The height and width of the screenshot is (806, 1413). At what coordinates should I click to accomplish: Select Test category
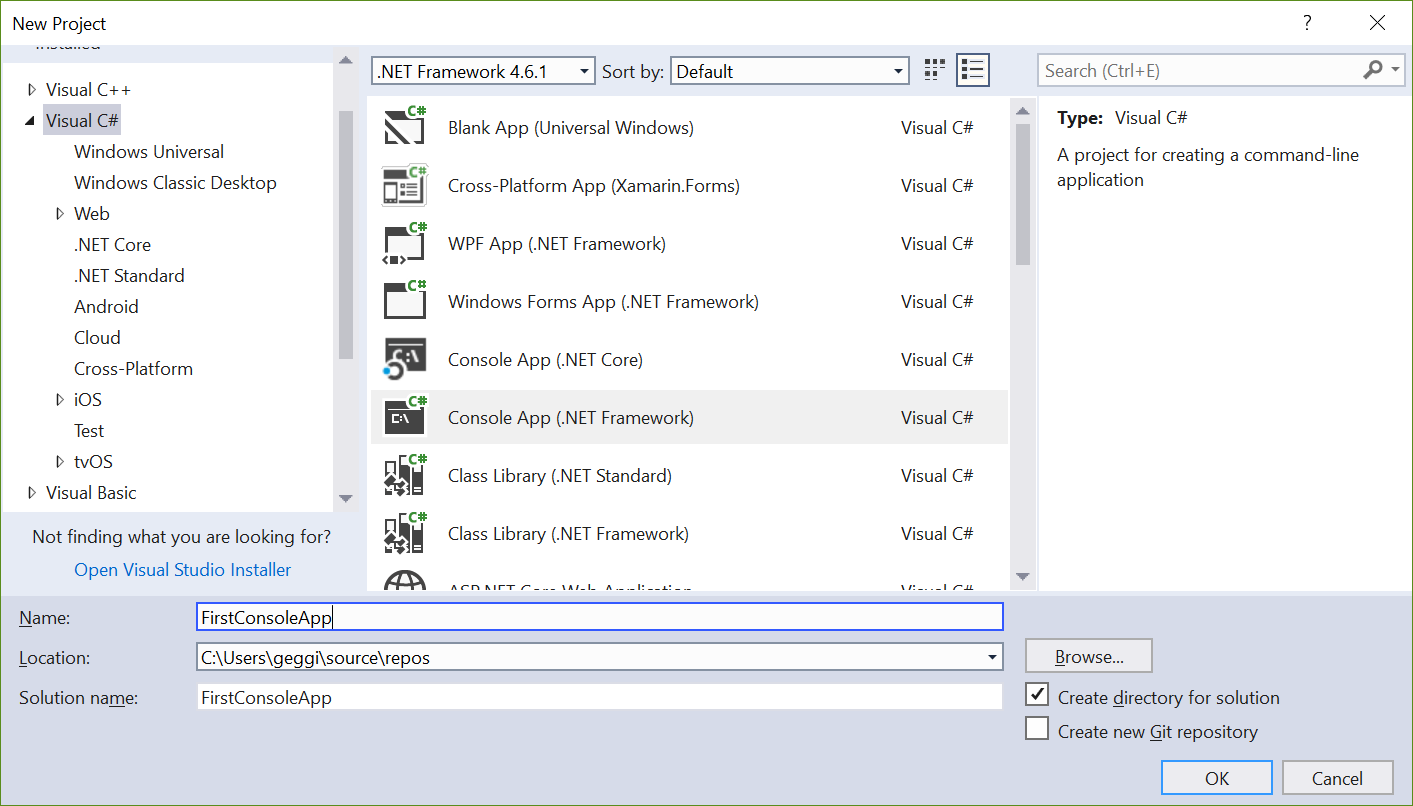tap(89, 431)
